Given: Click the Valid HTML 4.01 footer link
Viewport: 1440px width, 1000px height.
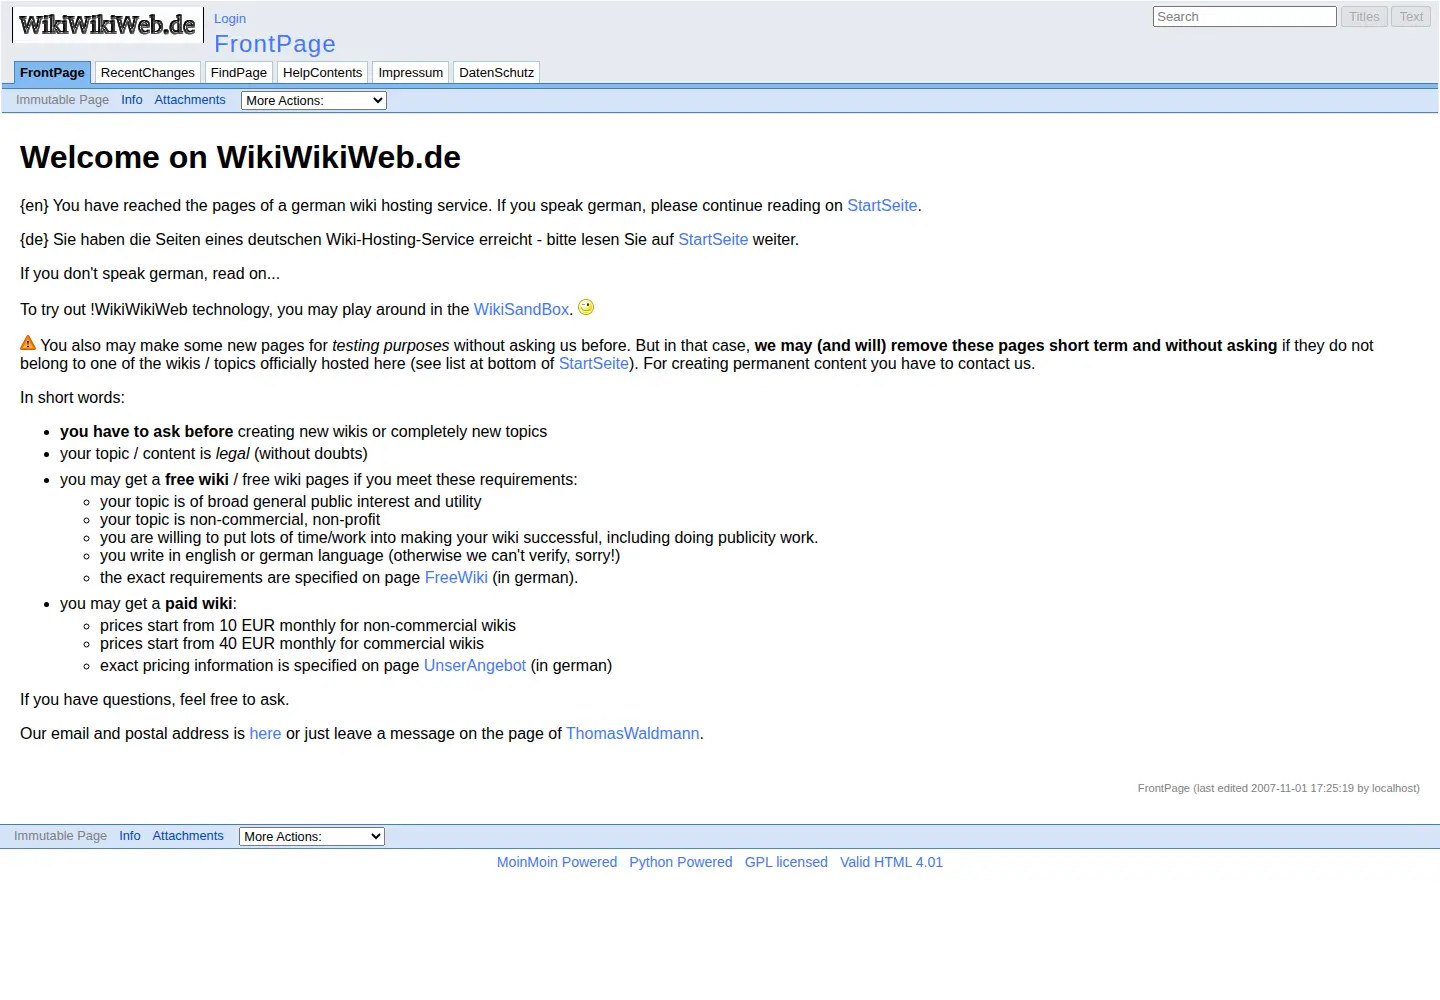Looking at the screenshot, I should (x=891, y=862).
